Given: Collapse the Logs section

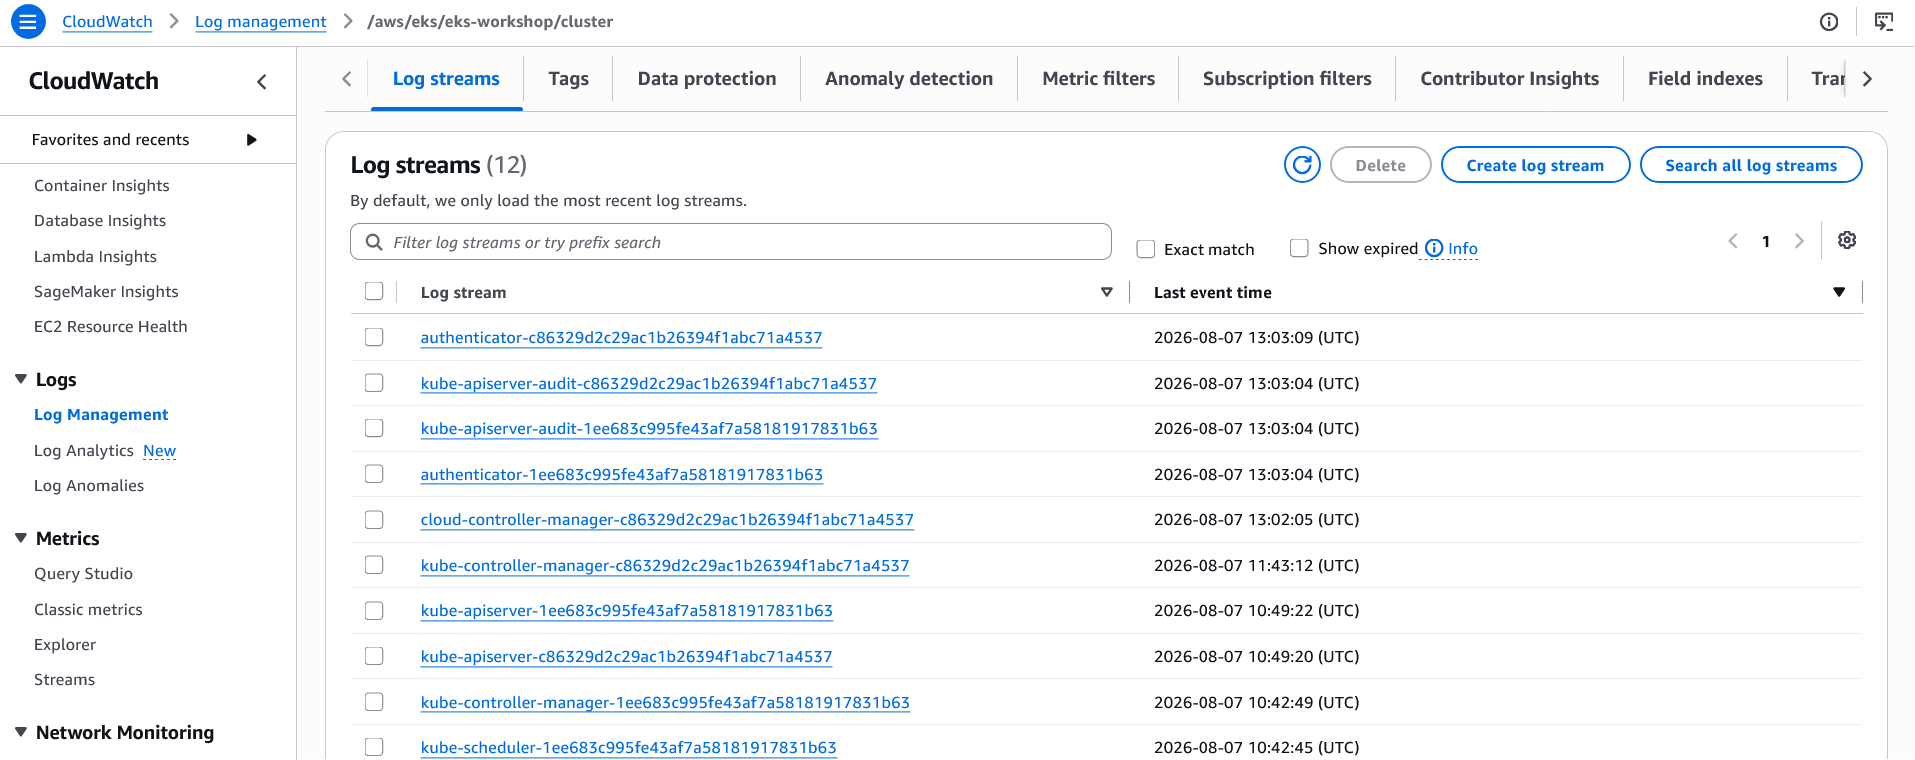Looking at the screenshot, I should (21, 379).
